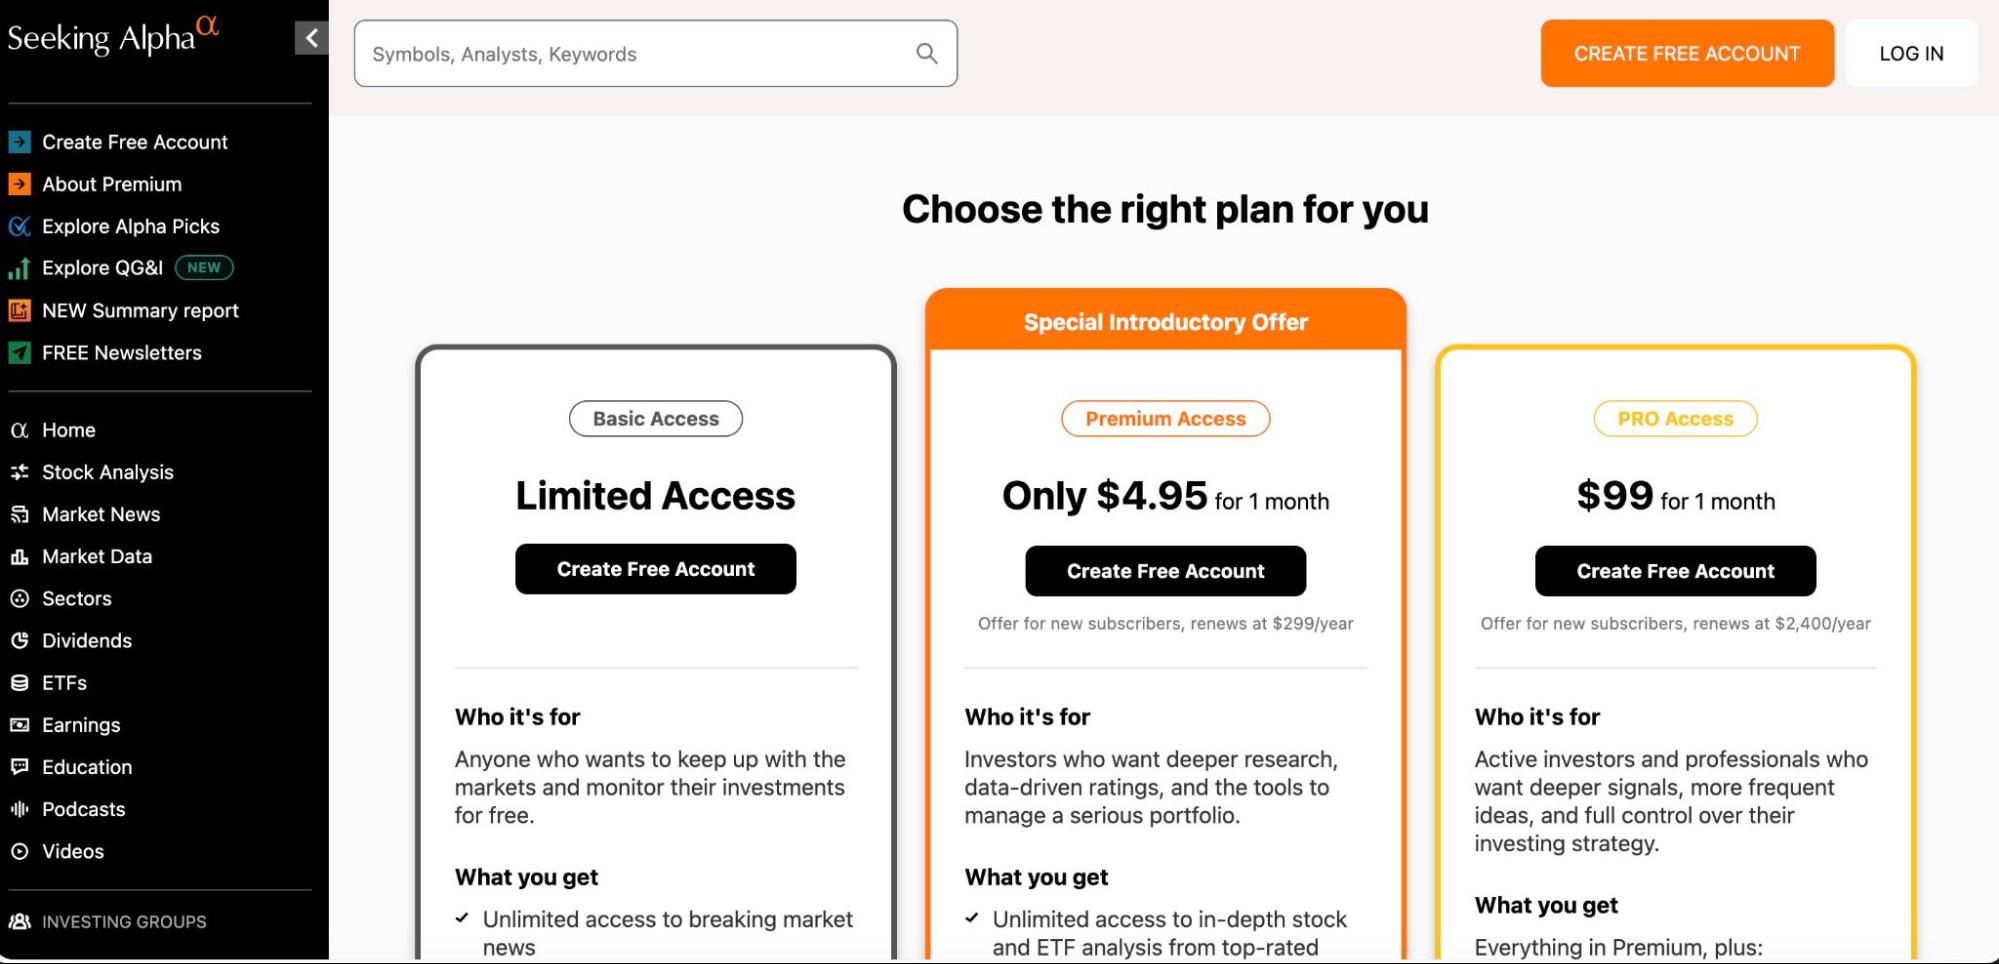Image resolution: width=1999 pixels, height=964 pixels.
Task: Click the search magnifier icon
Action: tap(927, 53)
